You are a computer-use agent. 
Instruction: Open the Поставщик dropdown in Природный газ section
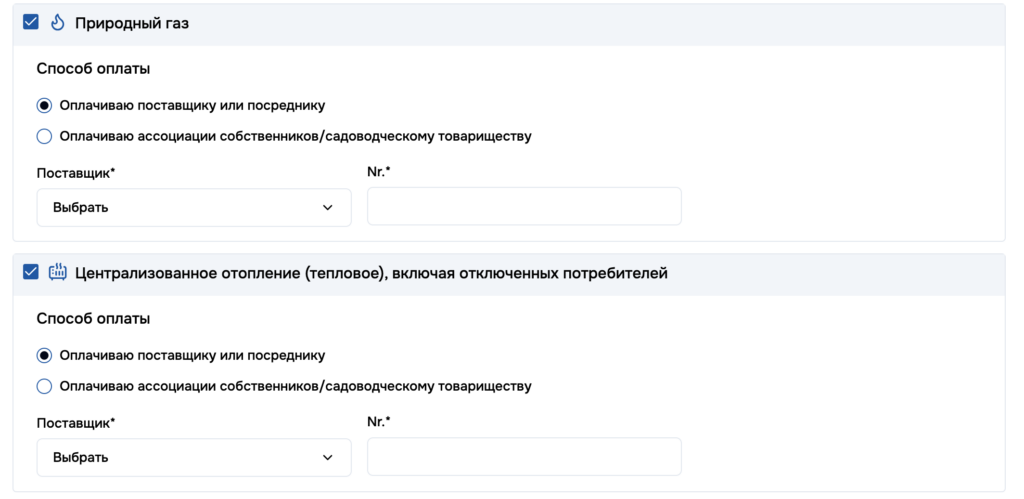(193, 207)
